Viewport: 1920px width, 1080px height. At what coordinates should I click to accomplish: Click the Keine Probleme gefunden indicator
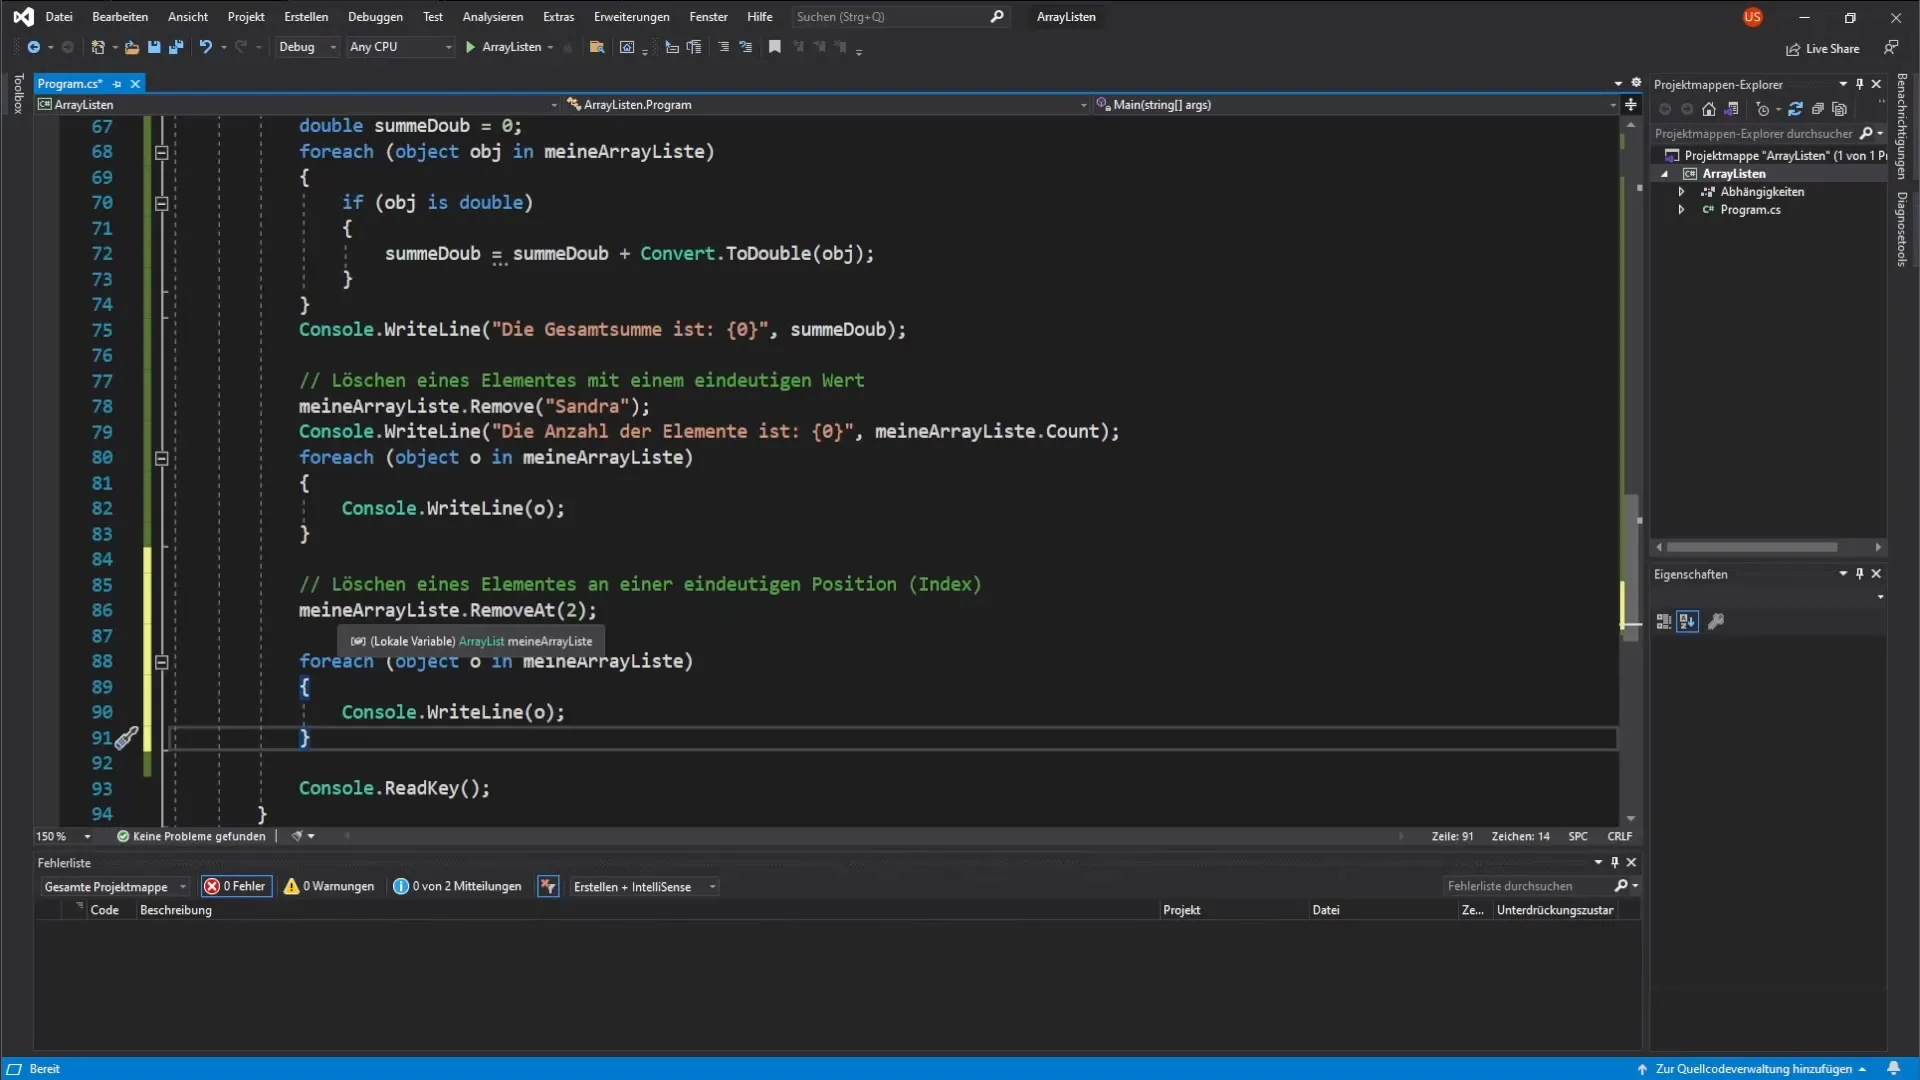tap(191, 836)
